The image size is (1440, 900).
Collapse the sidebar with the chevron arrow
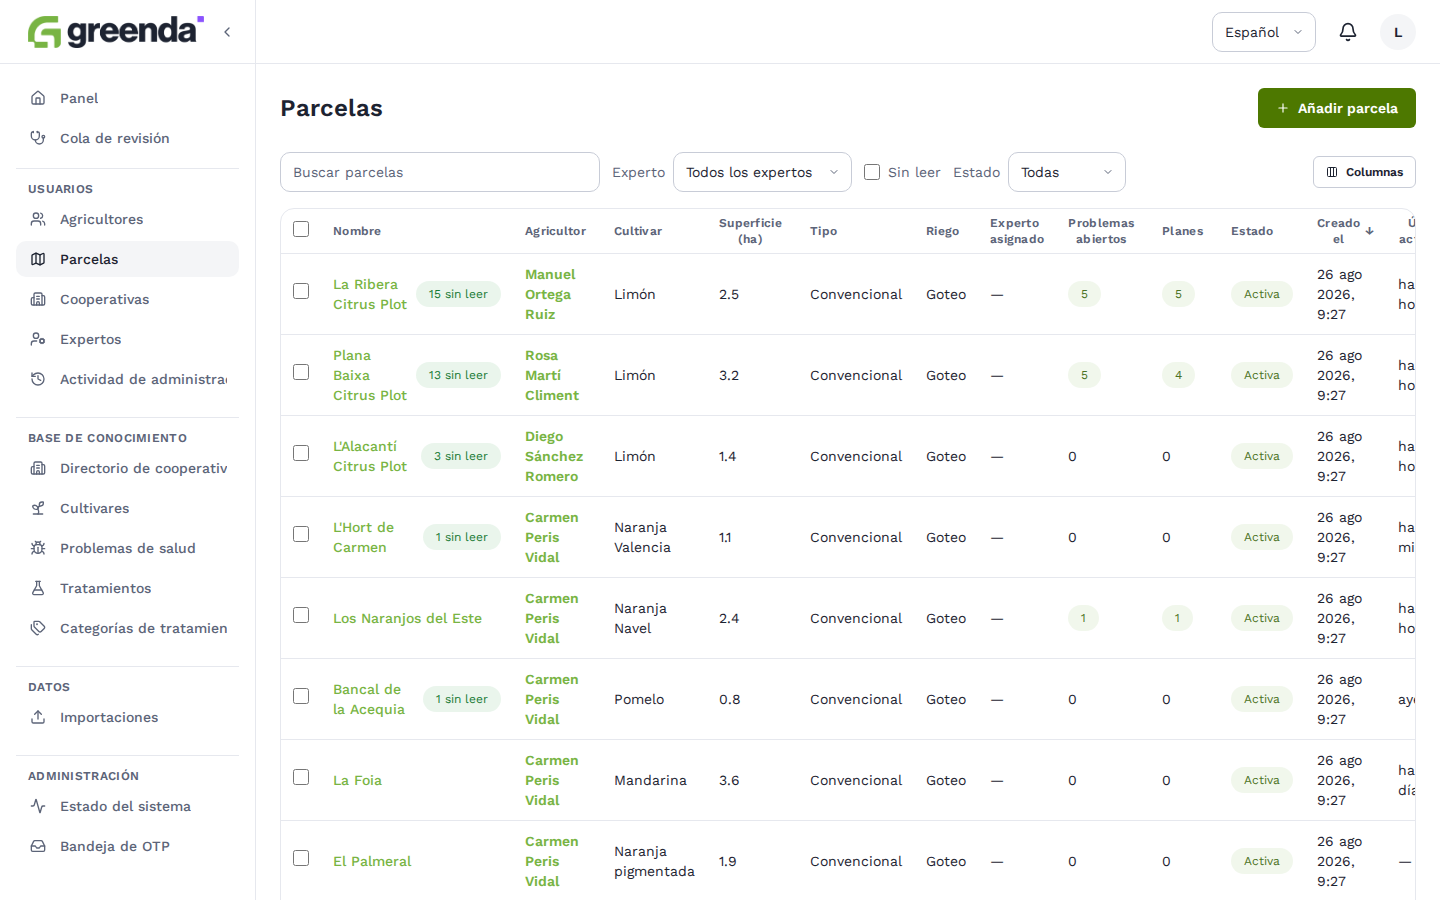[x=227, y=32]
